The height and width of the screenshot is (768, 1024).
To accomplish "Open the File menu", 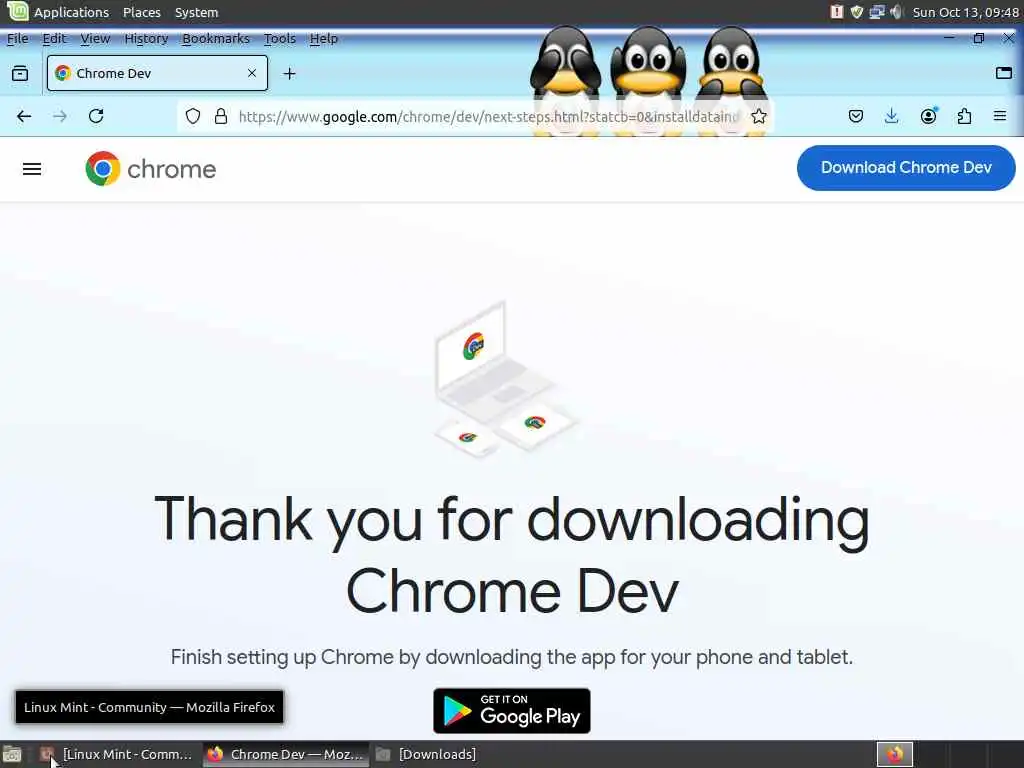I will (x=18, y=39).
